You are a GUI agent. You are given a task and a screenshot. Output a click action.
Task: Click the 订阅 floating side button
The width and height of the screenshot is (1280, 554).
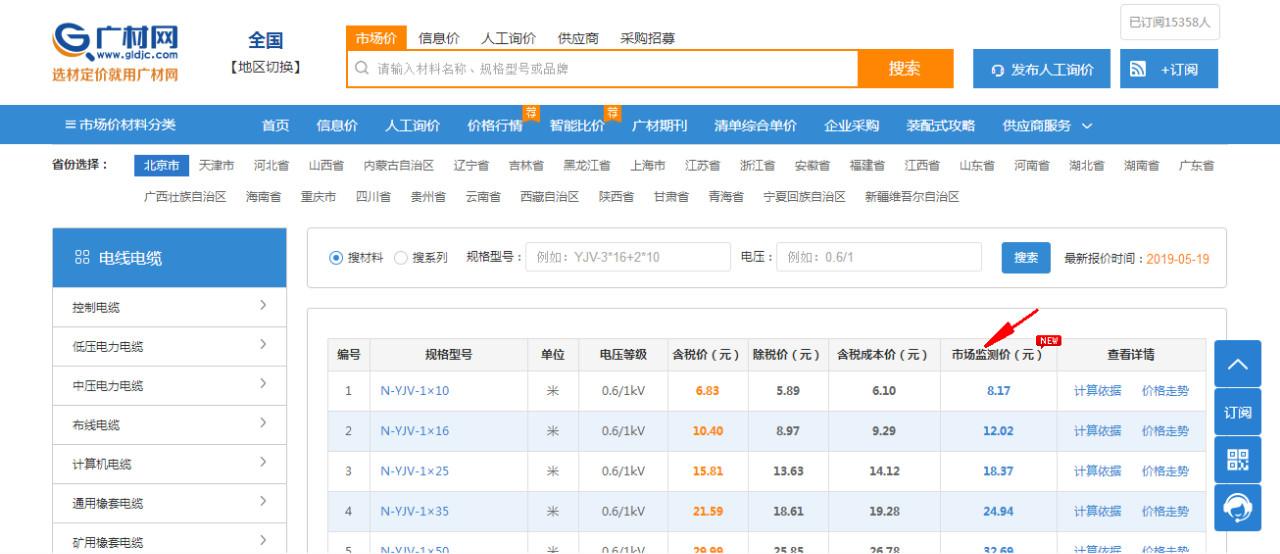(1237, 412)
